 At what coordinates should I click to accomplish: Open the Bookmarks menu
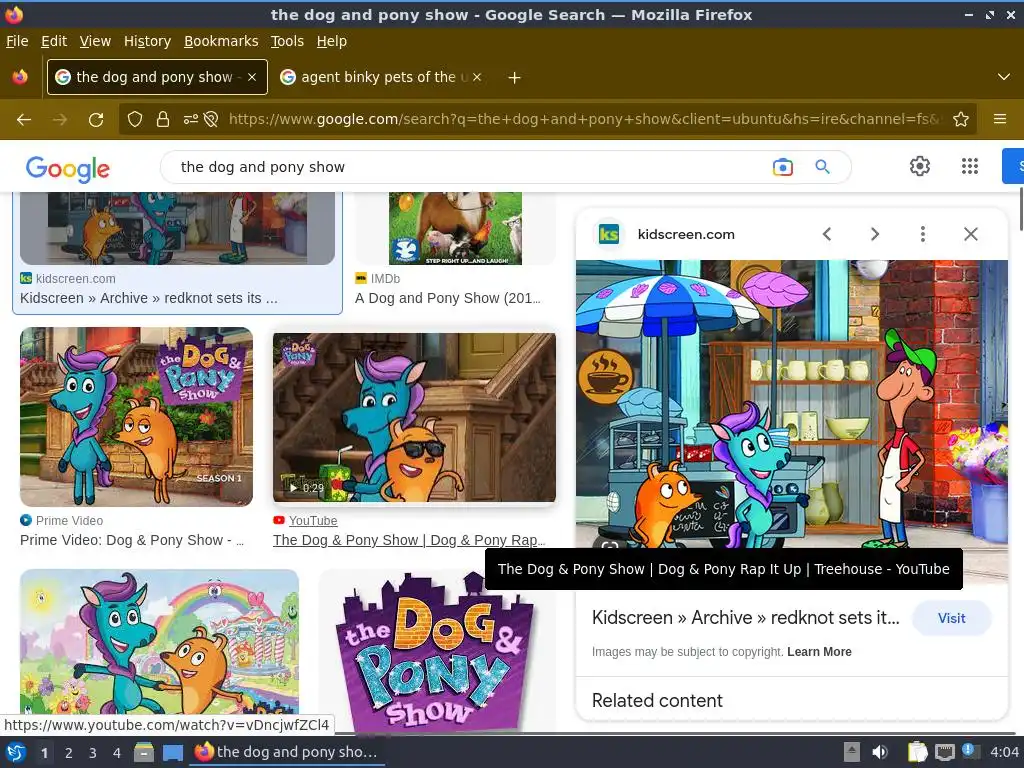pyautogui.click(x=221, y=41)
